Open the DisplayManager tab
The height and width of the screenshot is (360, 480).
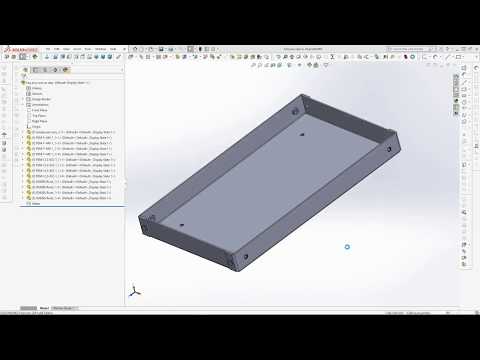(66, 70)
